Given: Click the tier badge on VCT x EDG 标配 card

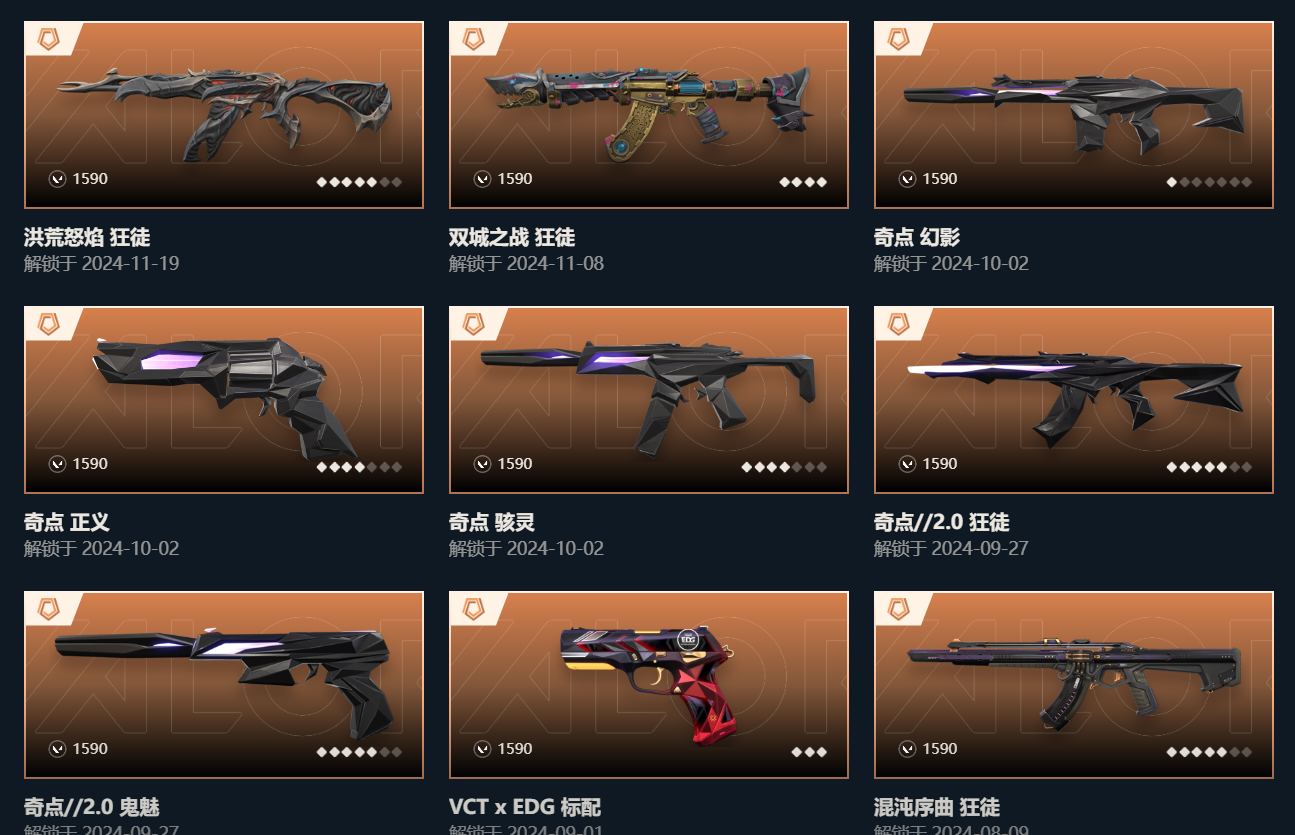Looking at the screenshot, I should 475,609.
